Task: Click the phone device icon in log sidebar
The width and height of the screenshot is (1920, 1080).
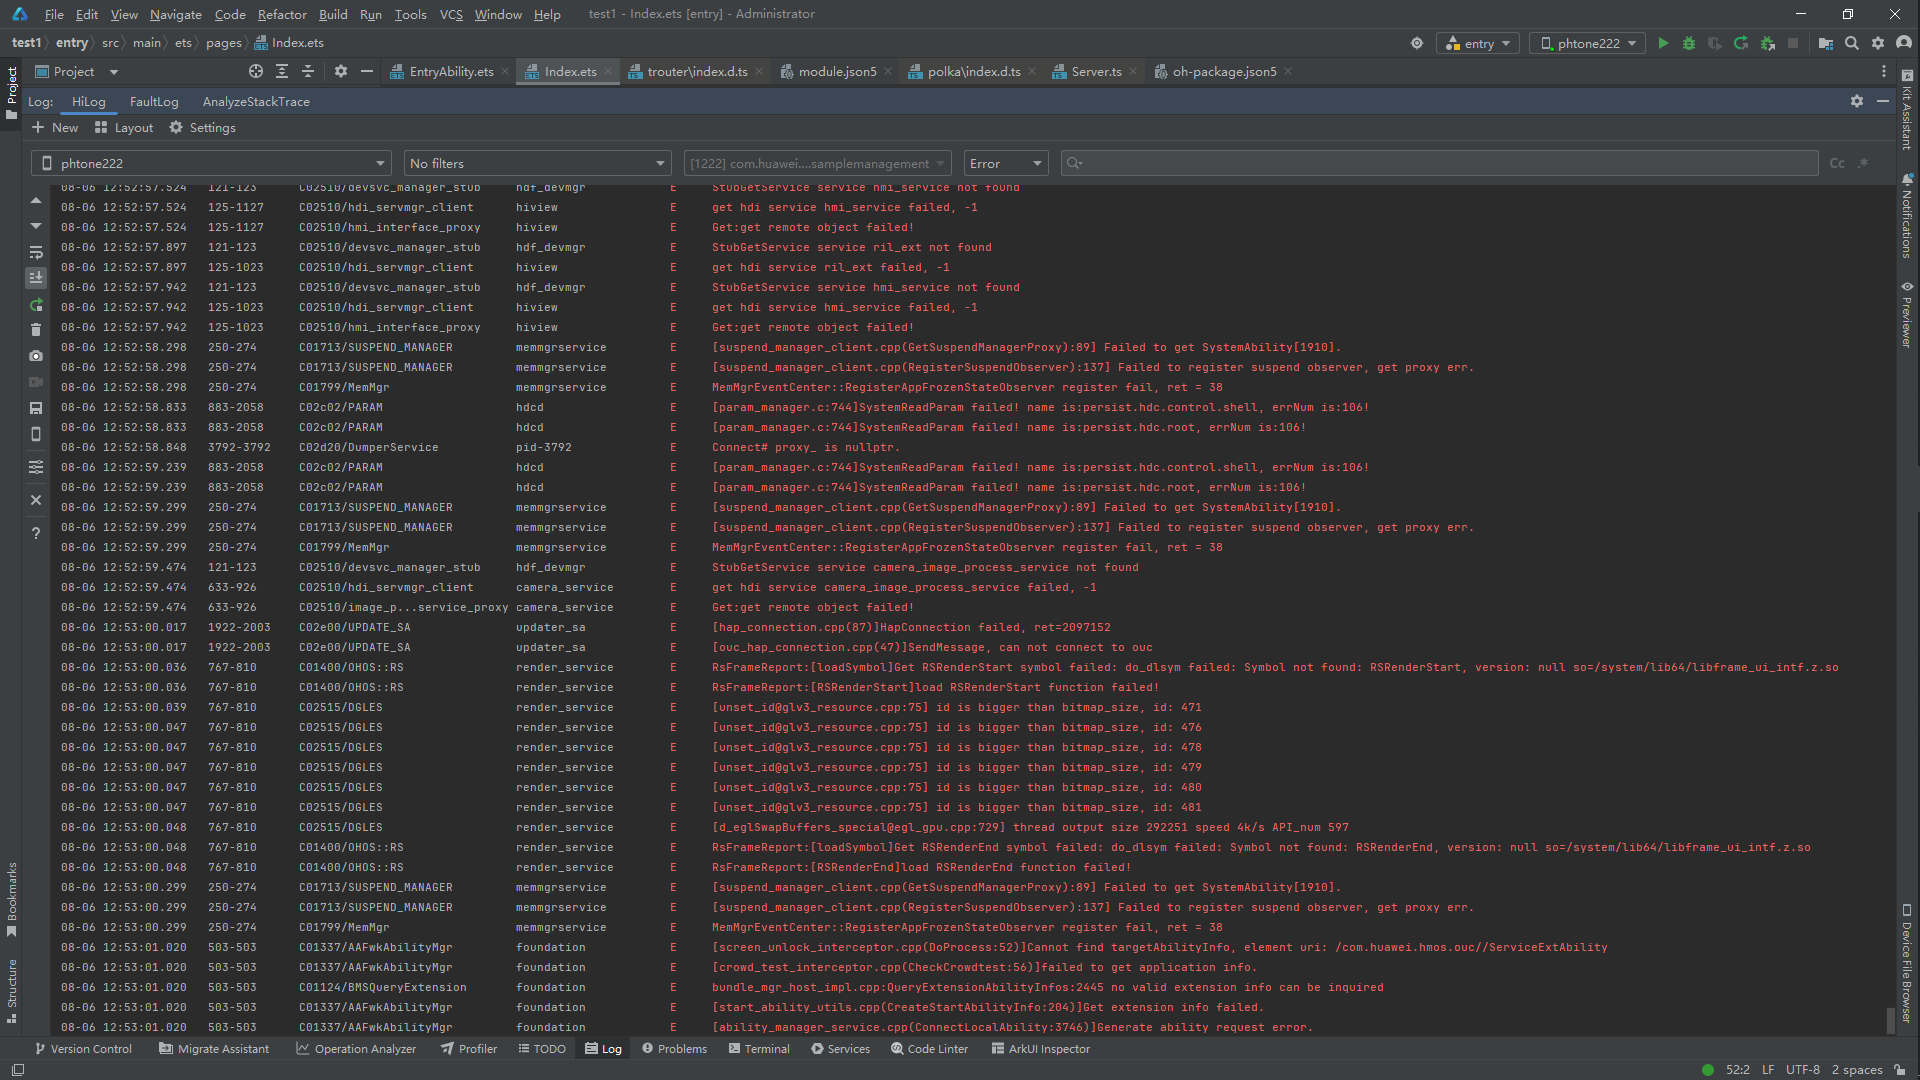Action: (x=36, y=434)
